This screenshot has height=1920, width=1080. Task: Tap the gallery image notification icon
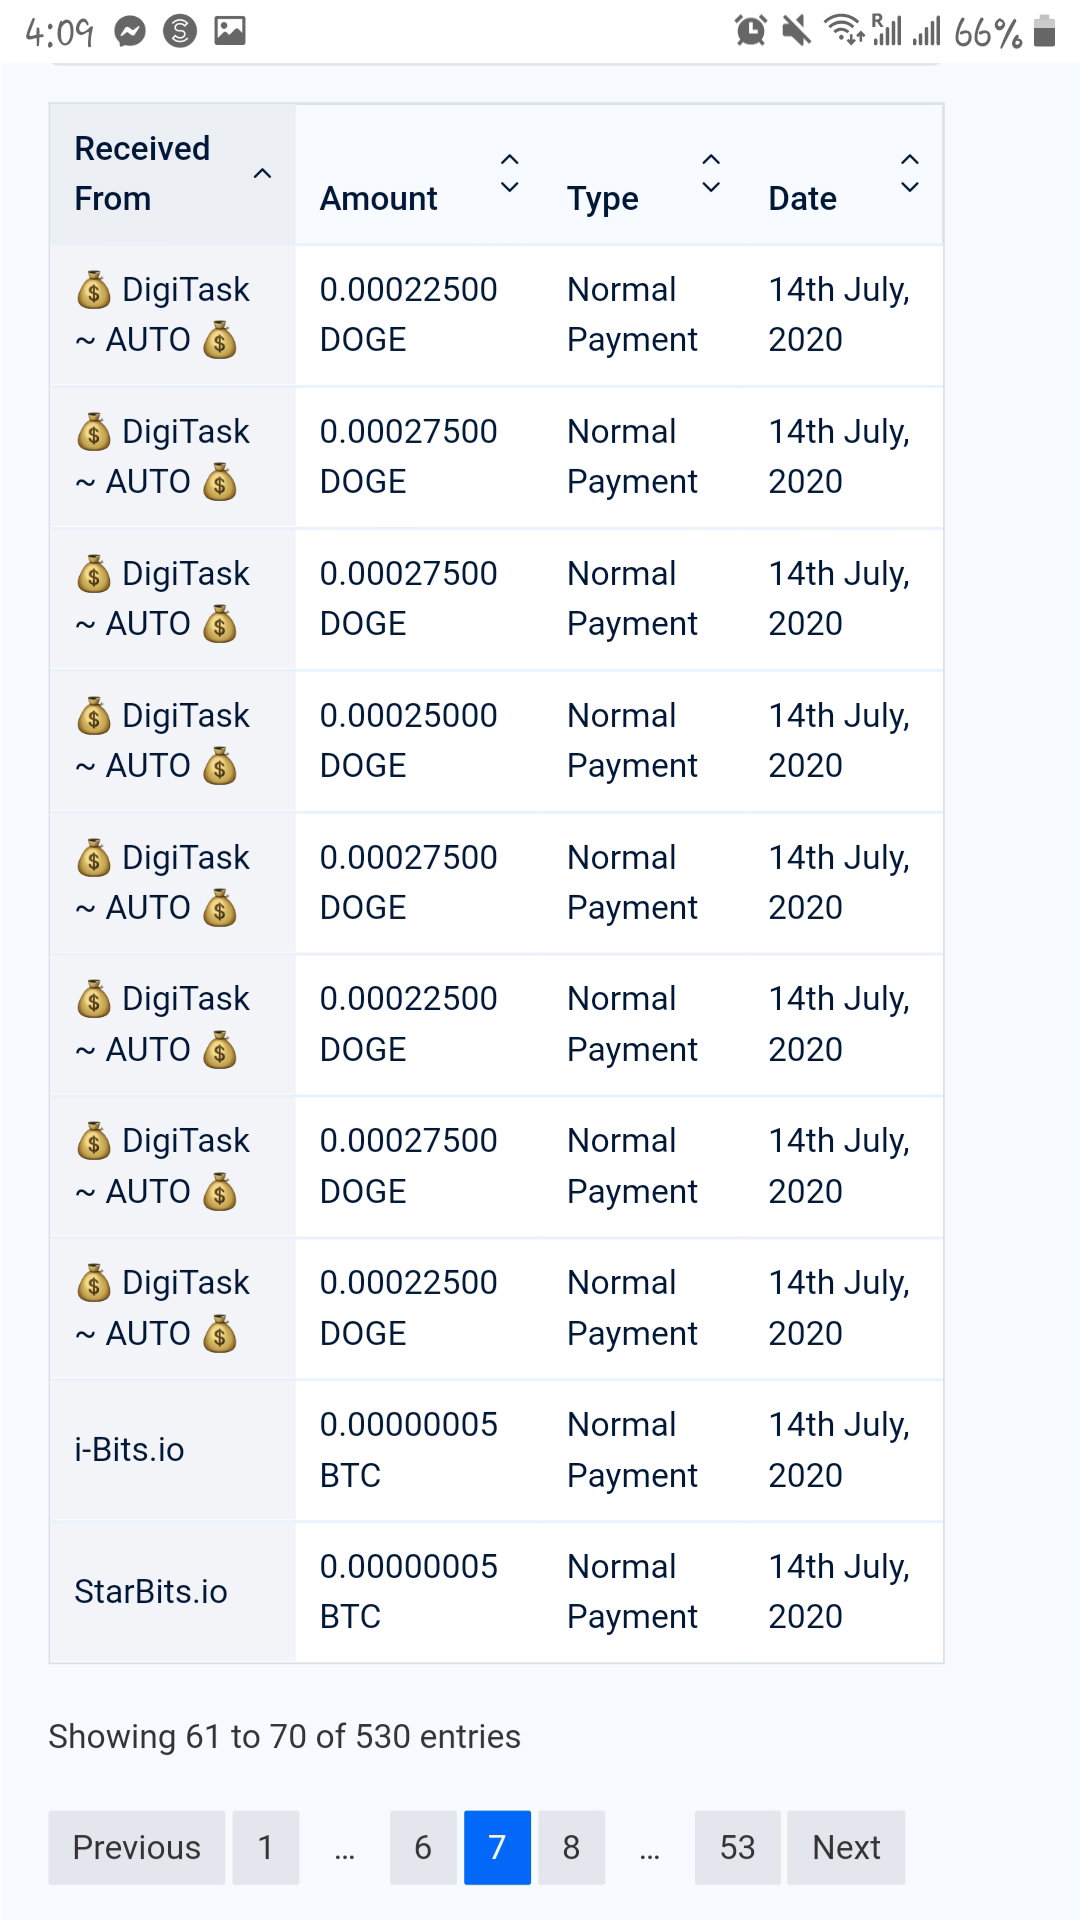230,31
